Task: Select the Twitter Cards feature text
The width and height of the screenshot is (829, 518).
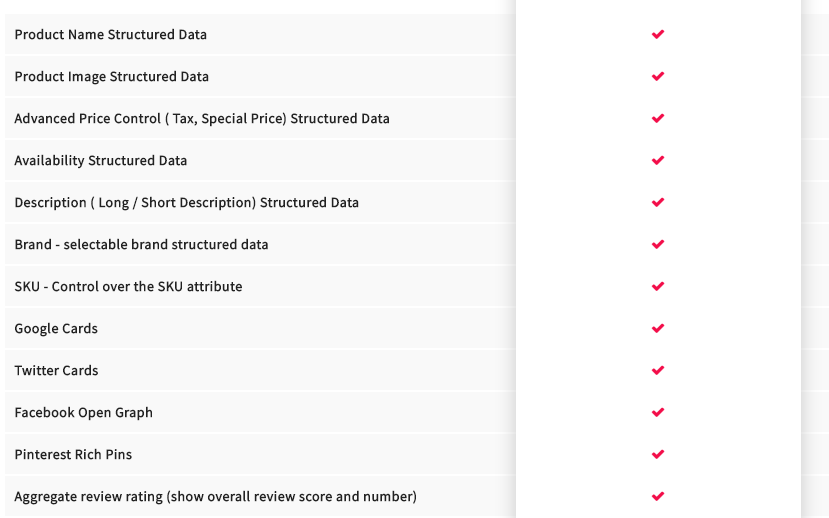Action: (56, 371)
